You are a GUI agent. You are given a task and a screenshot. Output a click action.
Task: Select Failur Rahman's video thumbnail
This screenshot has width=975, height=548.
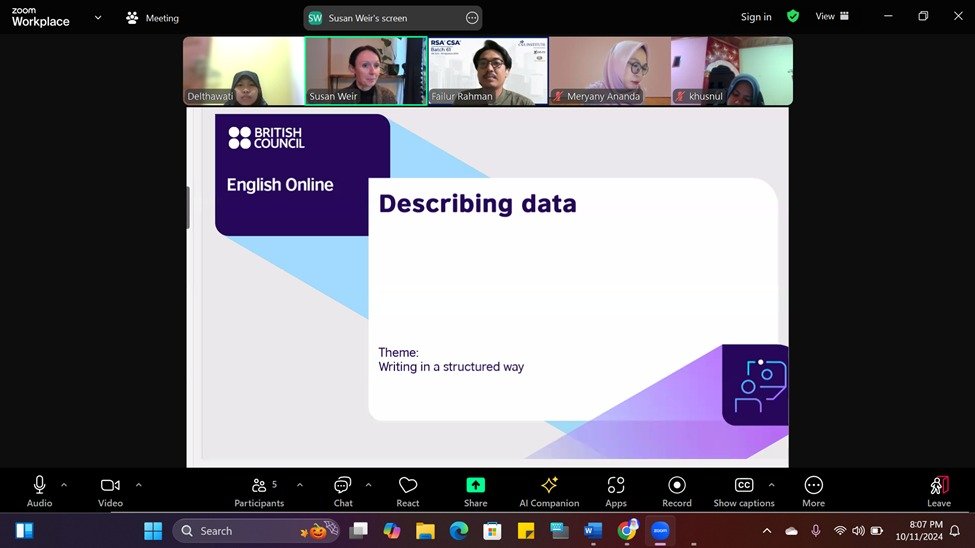click(x=488, y=71)
